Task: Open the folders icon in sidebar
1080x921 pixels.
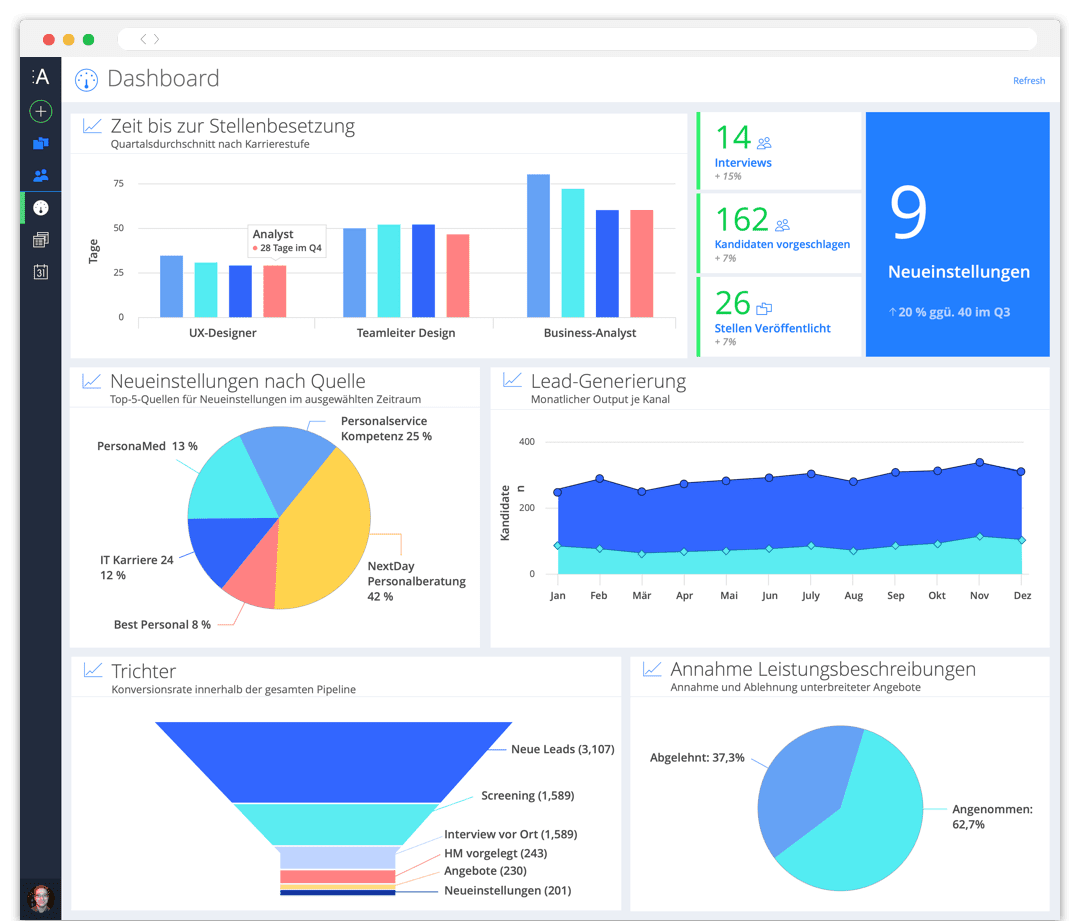Action: coord(41,143)
